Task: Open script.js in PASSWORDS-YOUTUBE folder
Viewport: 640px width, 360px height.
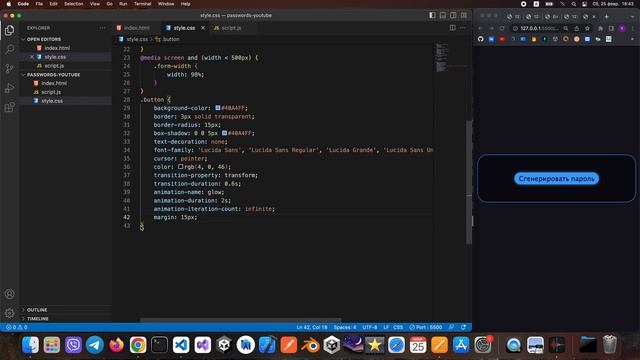Action: tap(51, 92)
